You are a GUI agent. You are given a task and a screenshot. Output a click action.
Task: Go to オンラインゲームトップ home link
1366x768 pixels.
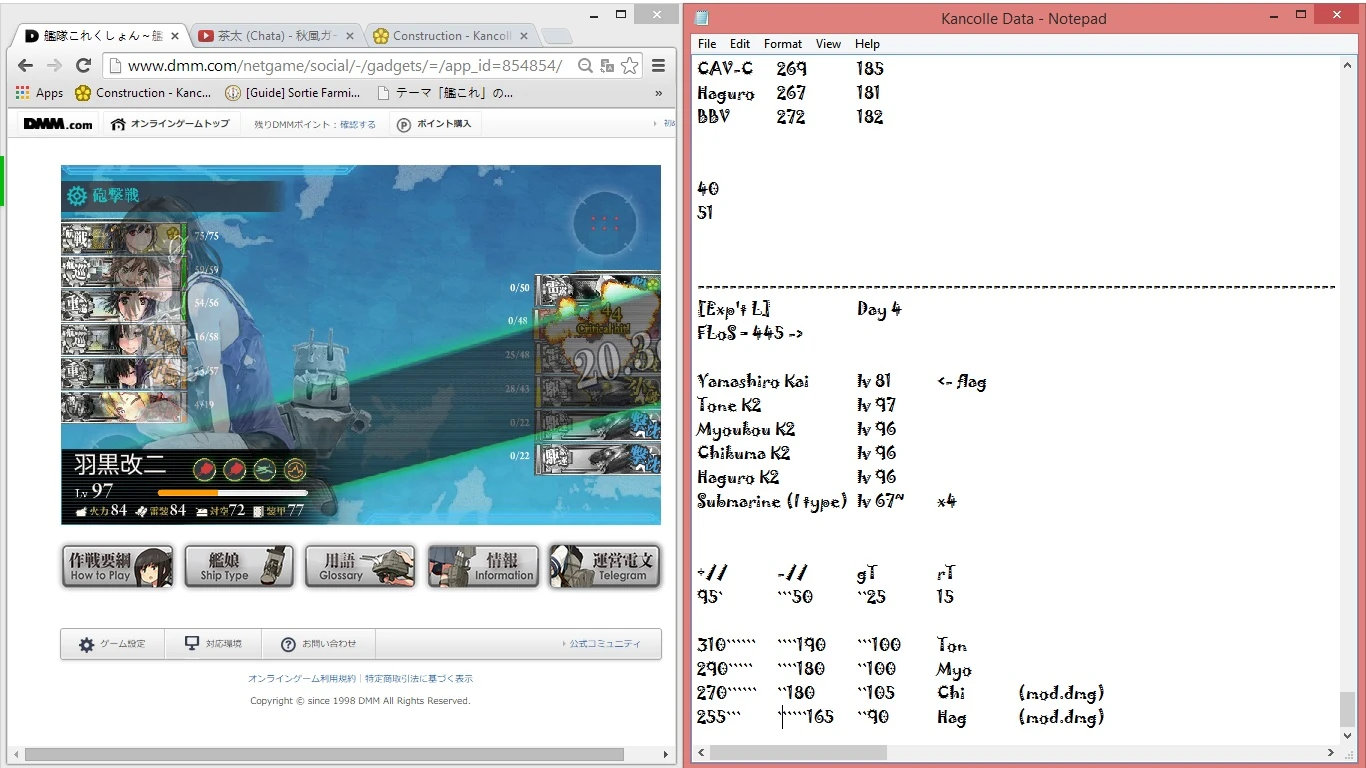pyautogui.click(x=170, y=124)
